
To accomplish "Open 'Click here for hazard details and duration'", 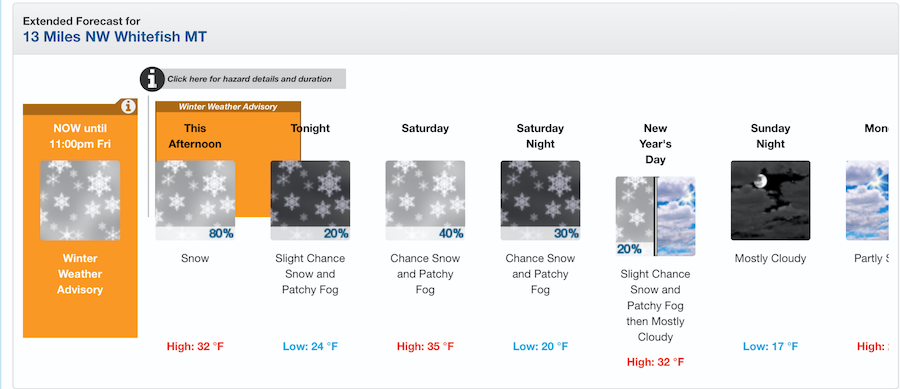I will pyautogui.click(x=250, y=79).
